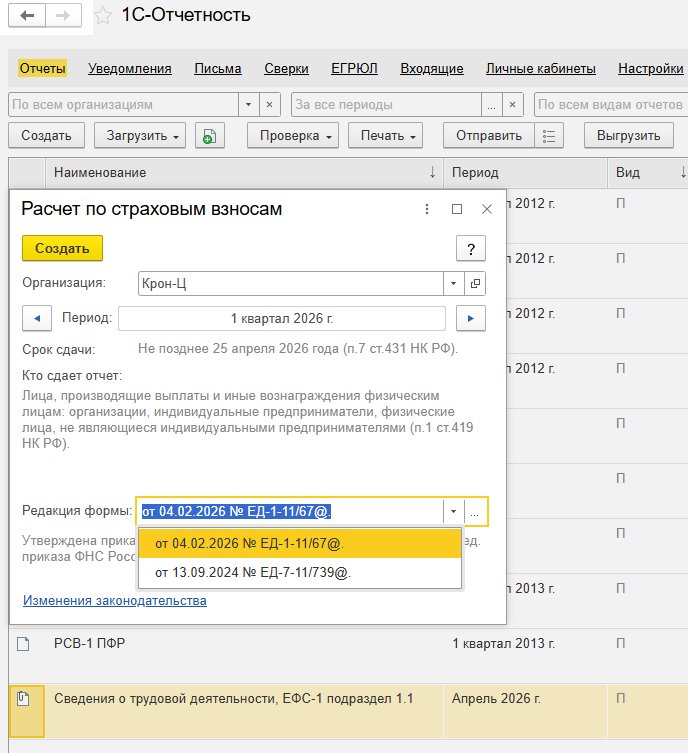Select the РСВ-1 ПФР report row
Viewport: 688px width, 753px height.
[x=90, y=643]
